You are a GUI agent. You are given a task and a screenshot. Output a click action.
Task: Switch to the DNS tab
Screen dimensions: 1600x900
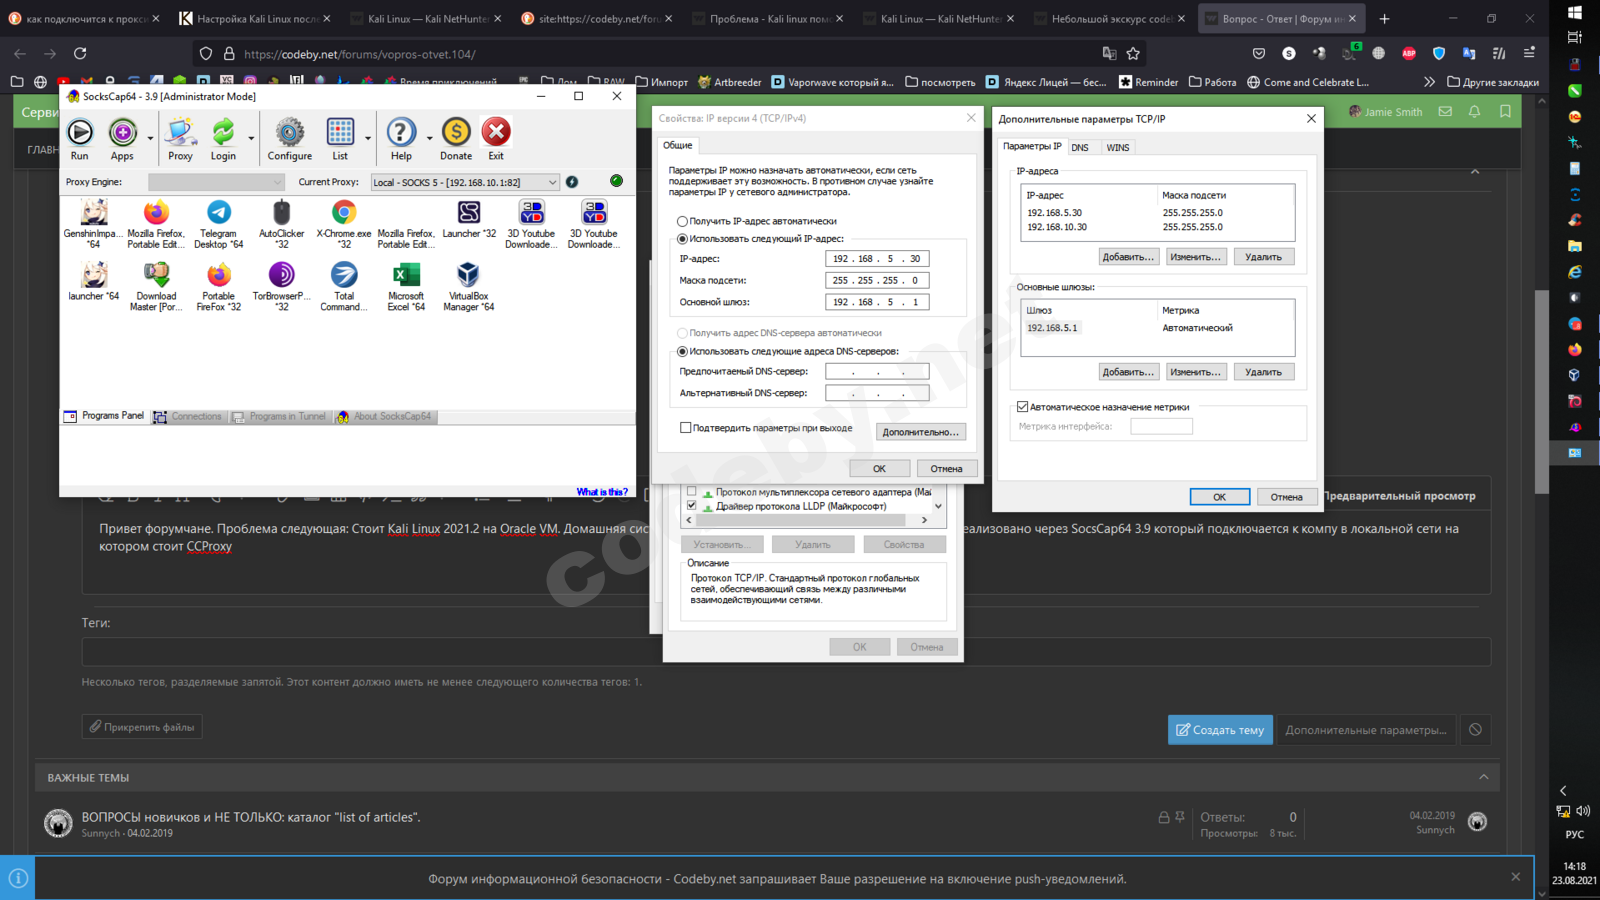[x=1080, y=147]
